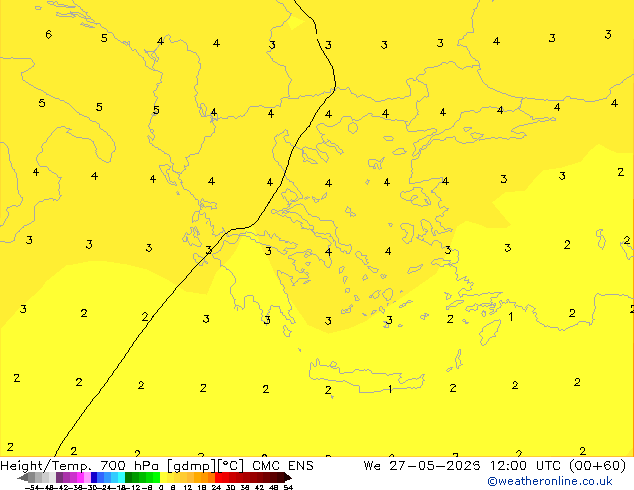The image size is (634, 490).
Task: Click the '0' label under the color scale
Action: (161, 488)
